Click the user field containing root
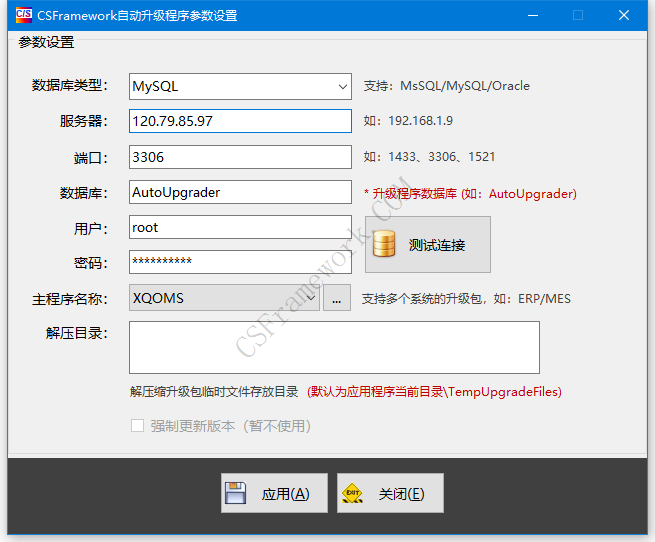Viewport: 655px width, 542px height. pyautogui.click(x=240, y=227)
